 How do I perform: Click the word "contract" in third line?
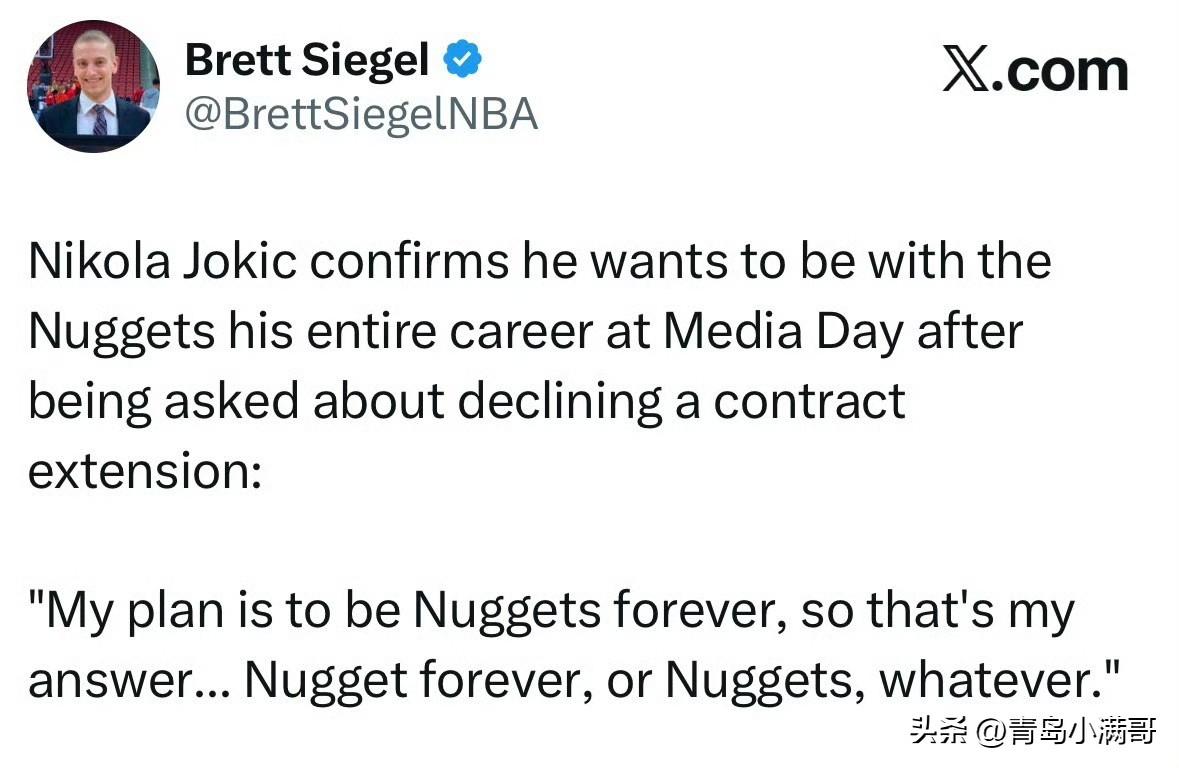coord(809,402)
